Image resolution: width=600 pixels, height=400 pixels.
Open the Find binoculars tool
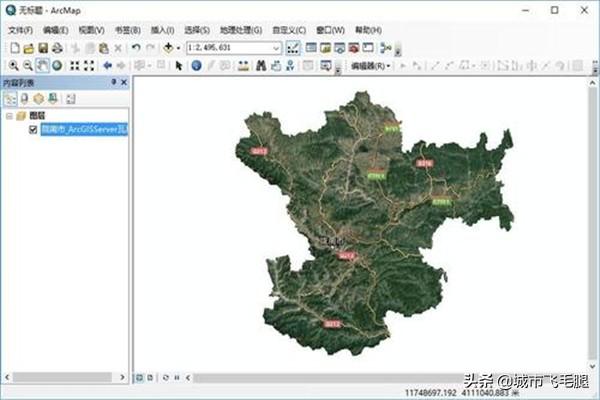point(261,66)
